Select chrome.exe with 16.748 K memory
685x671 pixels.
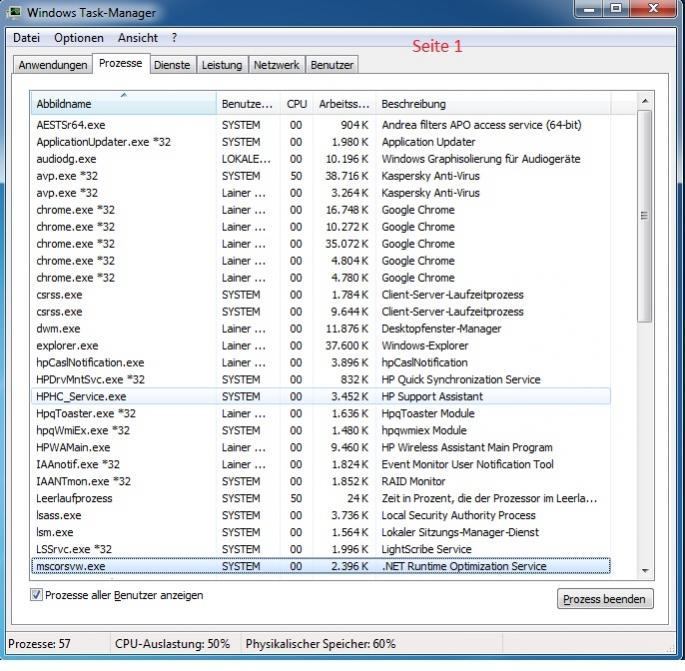click(321, 210)
